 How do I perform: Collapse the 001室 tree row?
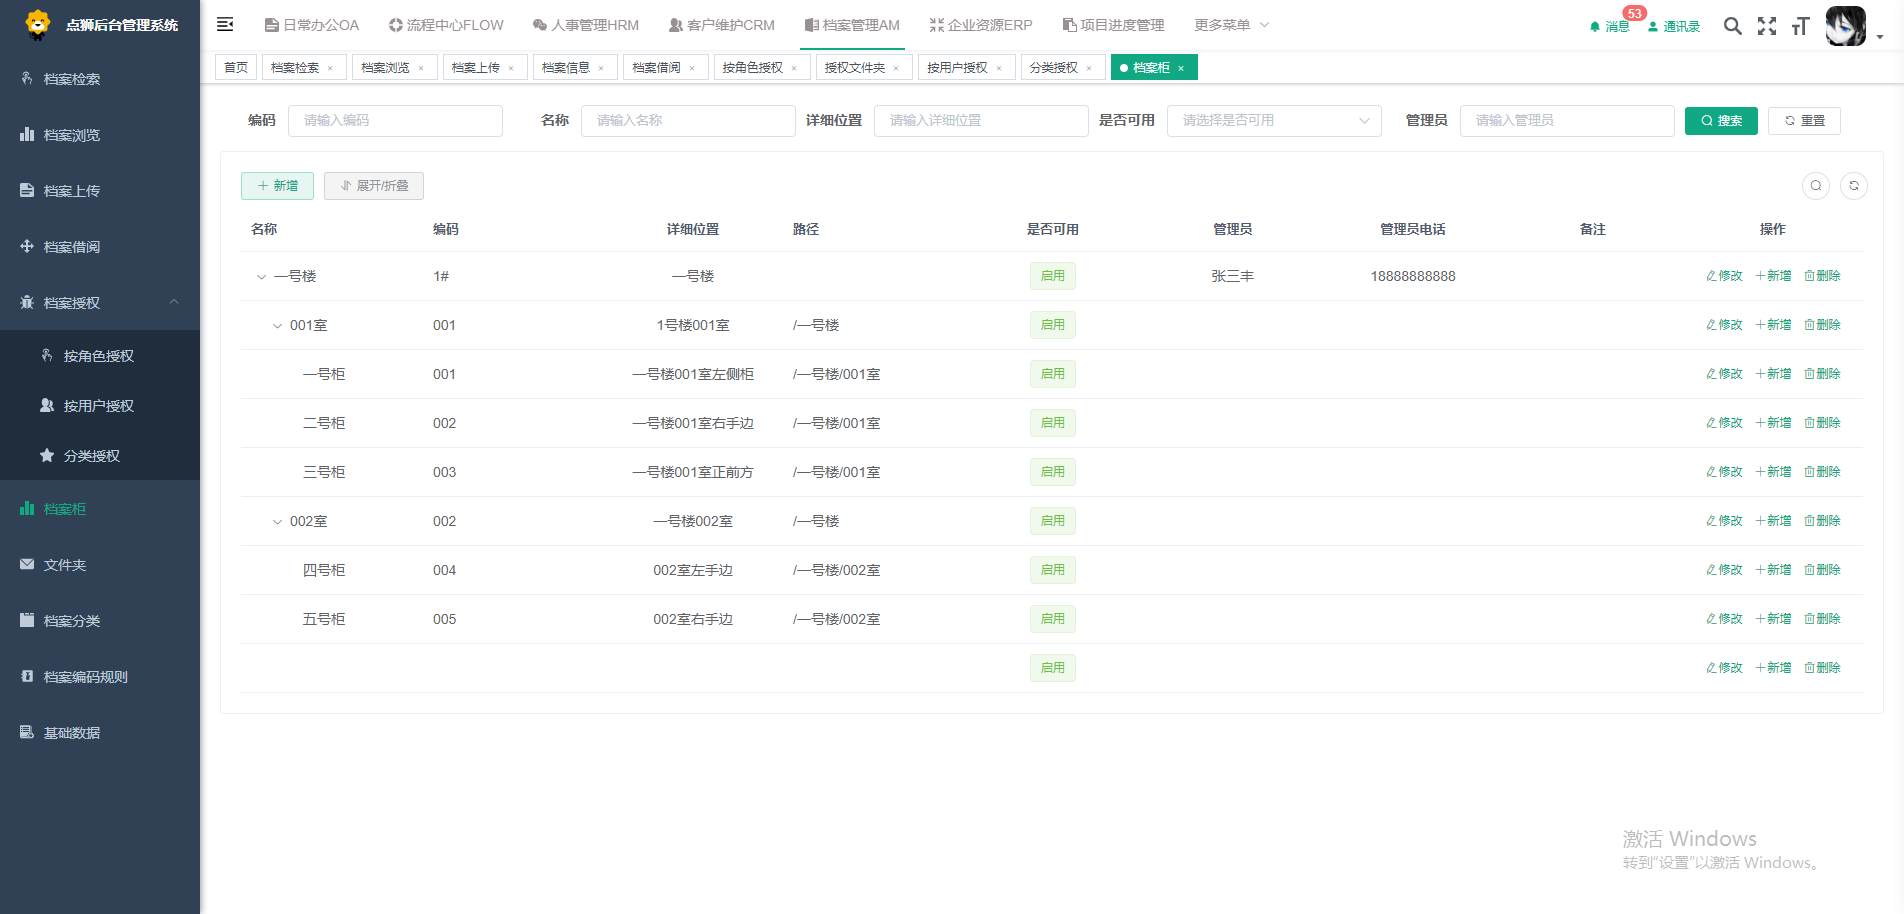point(277,326)
